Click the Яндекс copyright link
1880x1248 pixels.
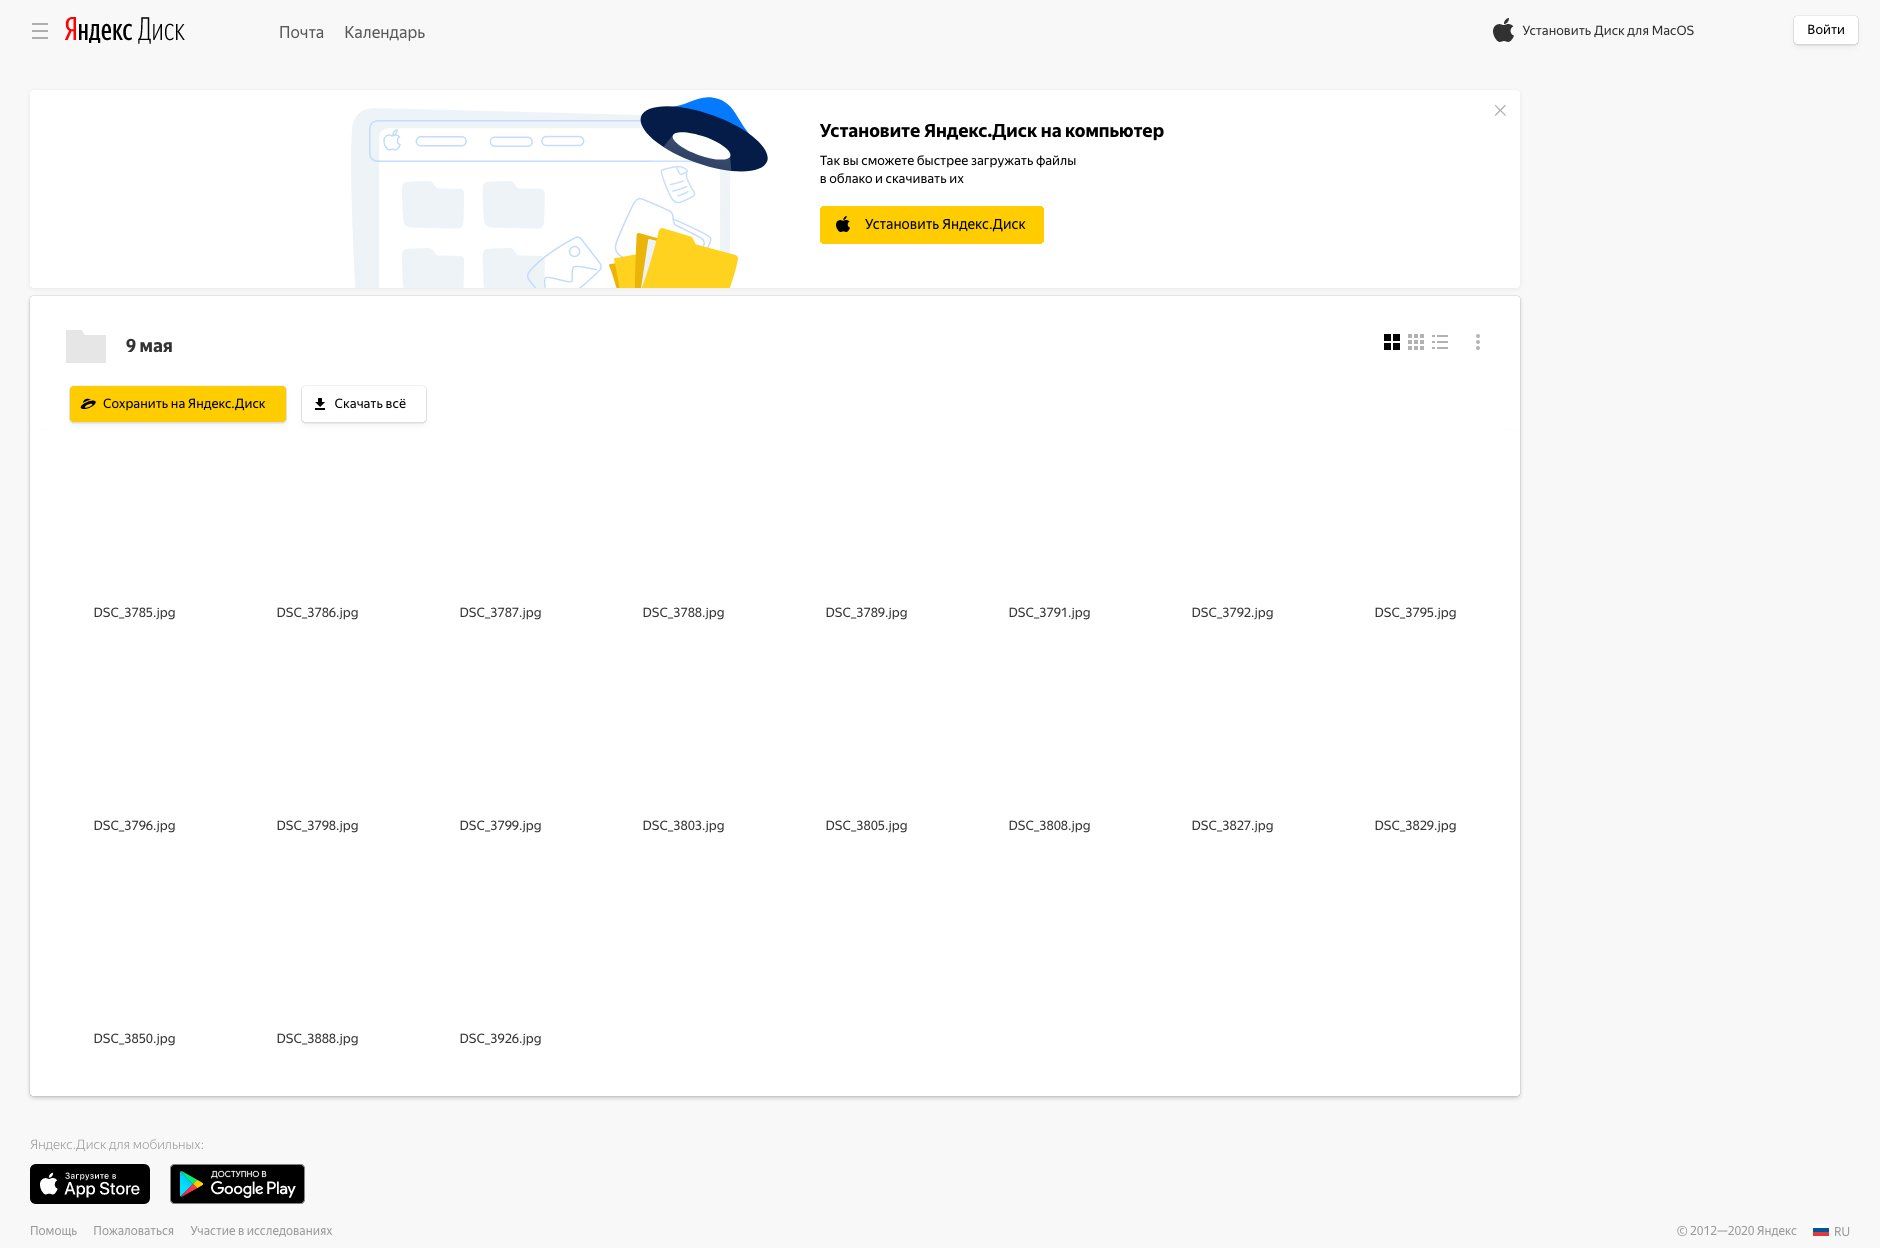click(1776, 1231)
